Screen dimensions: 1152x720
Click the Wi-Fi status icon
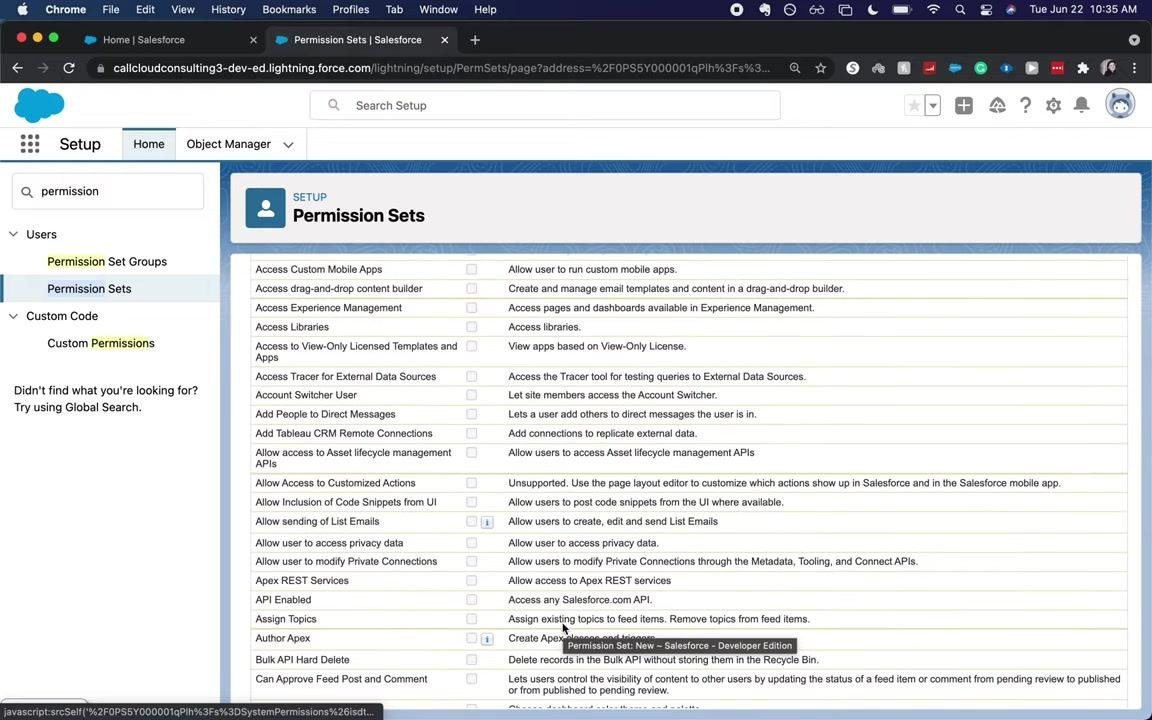point(933,10)
